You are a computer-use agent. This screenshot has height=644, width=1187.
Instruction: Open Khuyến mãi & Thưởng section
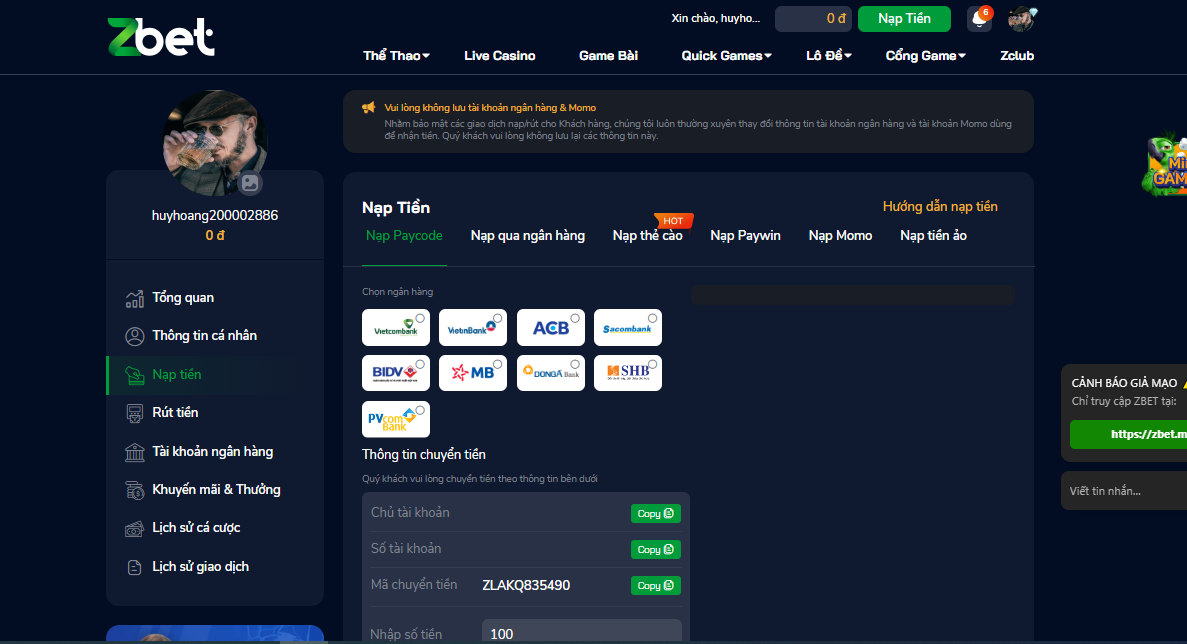tap(216, 490)
